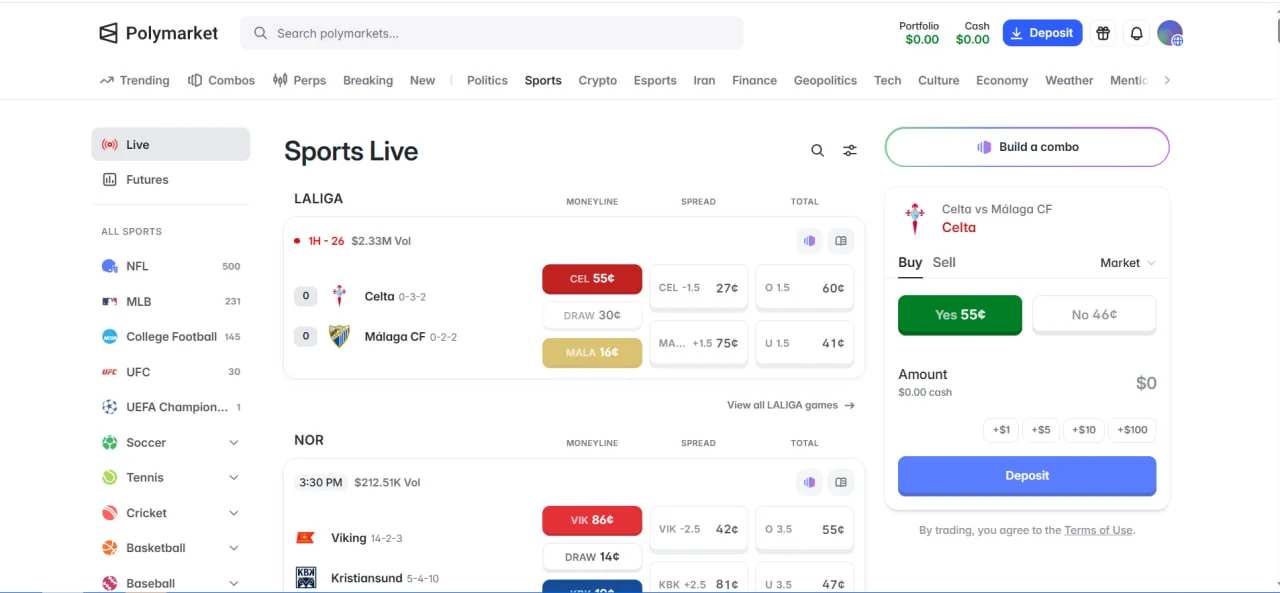Open game view icon in Celta card
The width and height of the screenshot is (1280, 593).
click(841, 241)
